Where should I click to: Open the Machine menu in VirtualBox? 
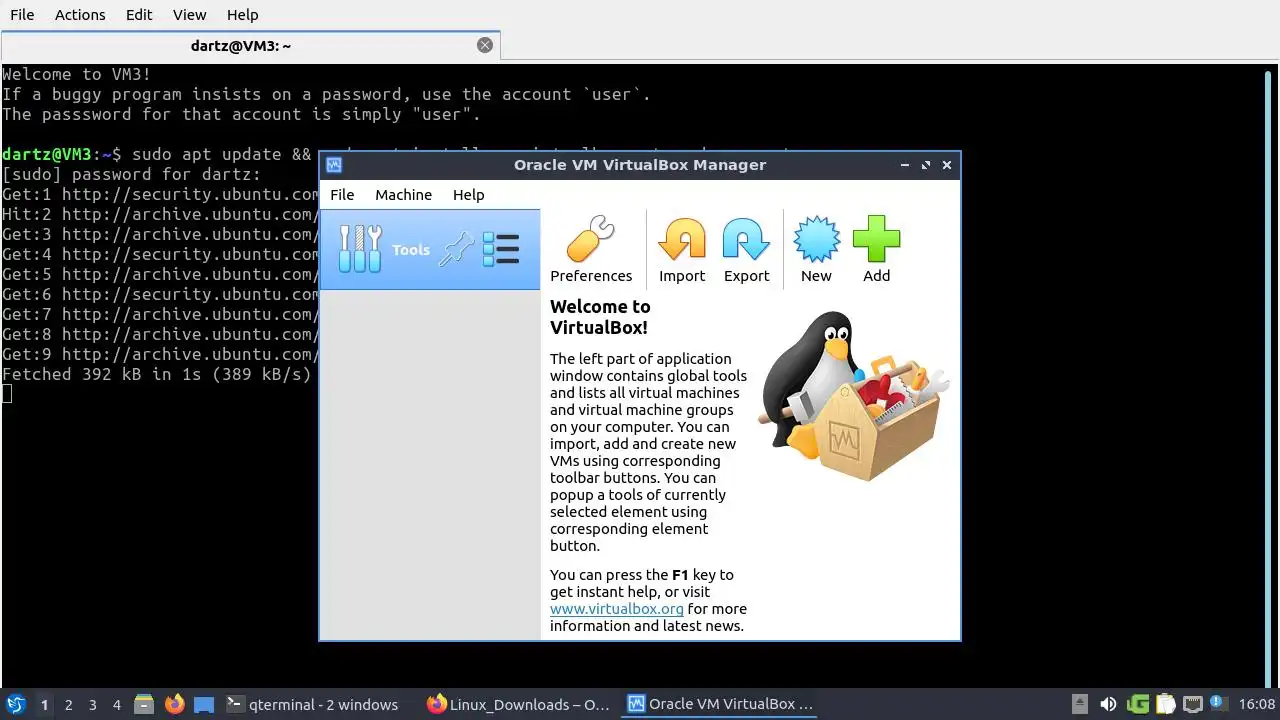coord(403,195)
